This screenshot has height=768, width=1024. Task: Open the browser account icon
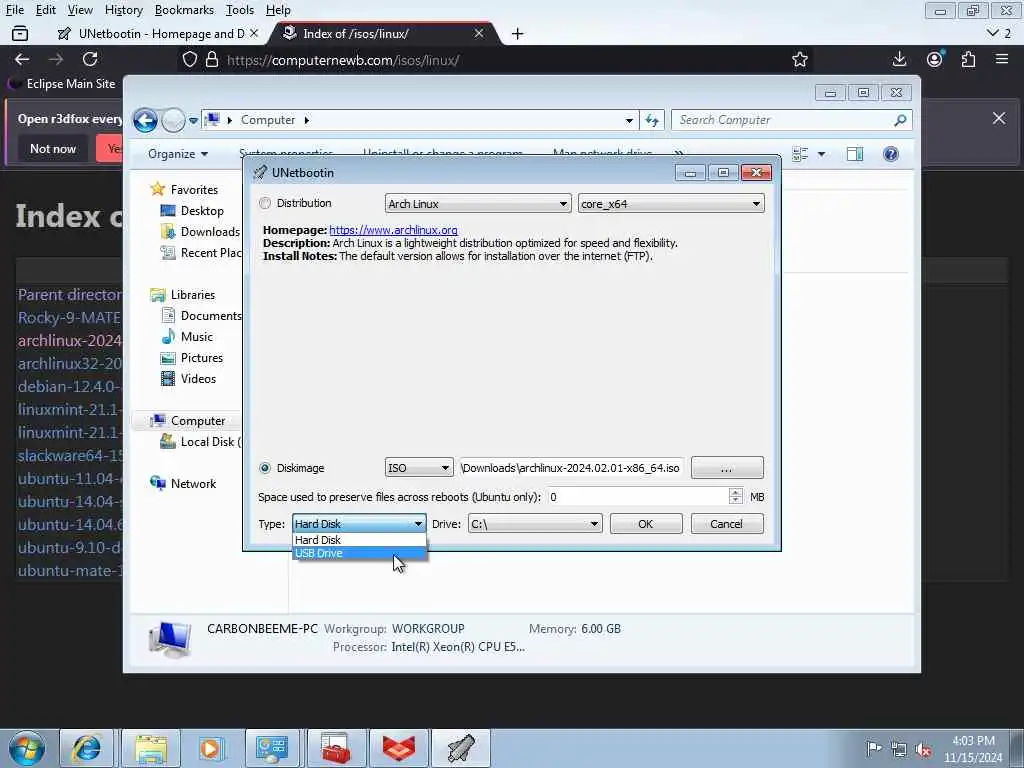pos(935,59)
